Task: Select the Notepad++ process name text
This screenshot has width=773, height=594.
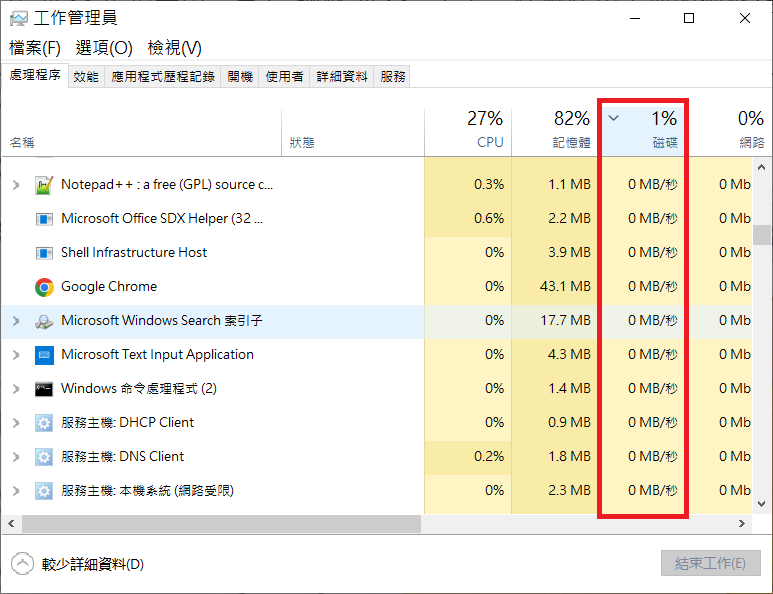Action: coord(167,184)
